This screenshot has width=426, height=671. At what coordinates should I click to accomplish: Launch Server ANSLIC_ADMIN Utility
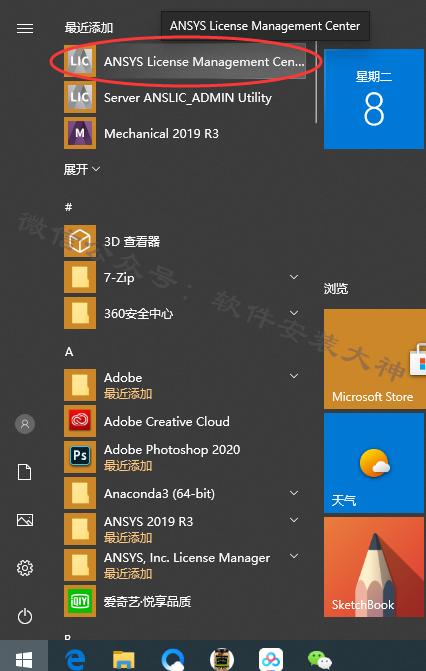click(x=185, y=97)
